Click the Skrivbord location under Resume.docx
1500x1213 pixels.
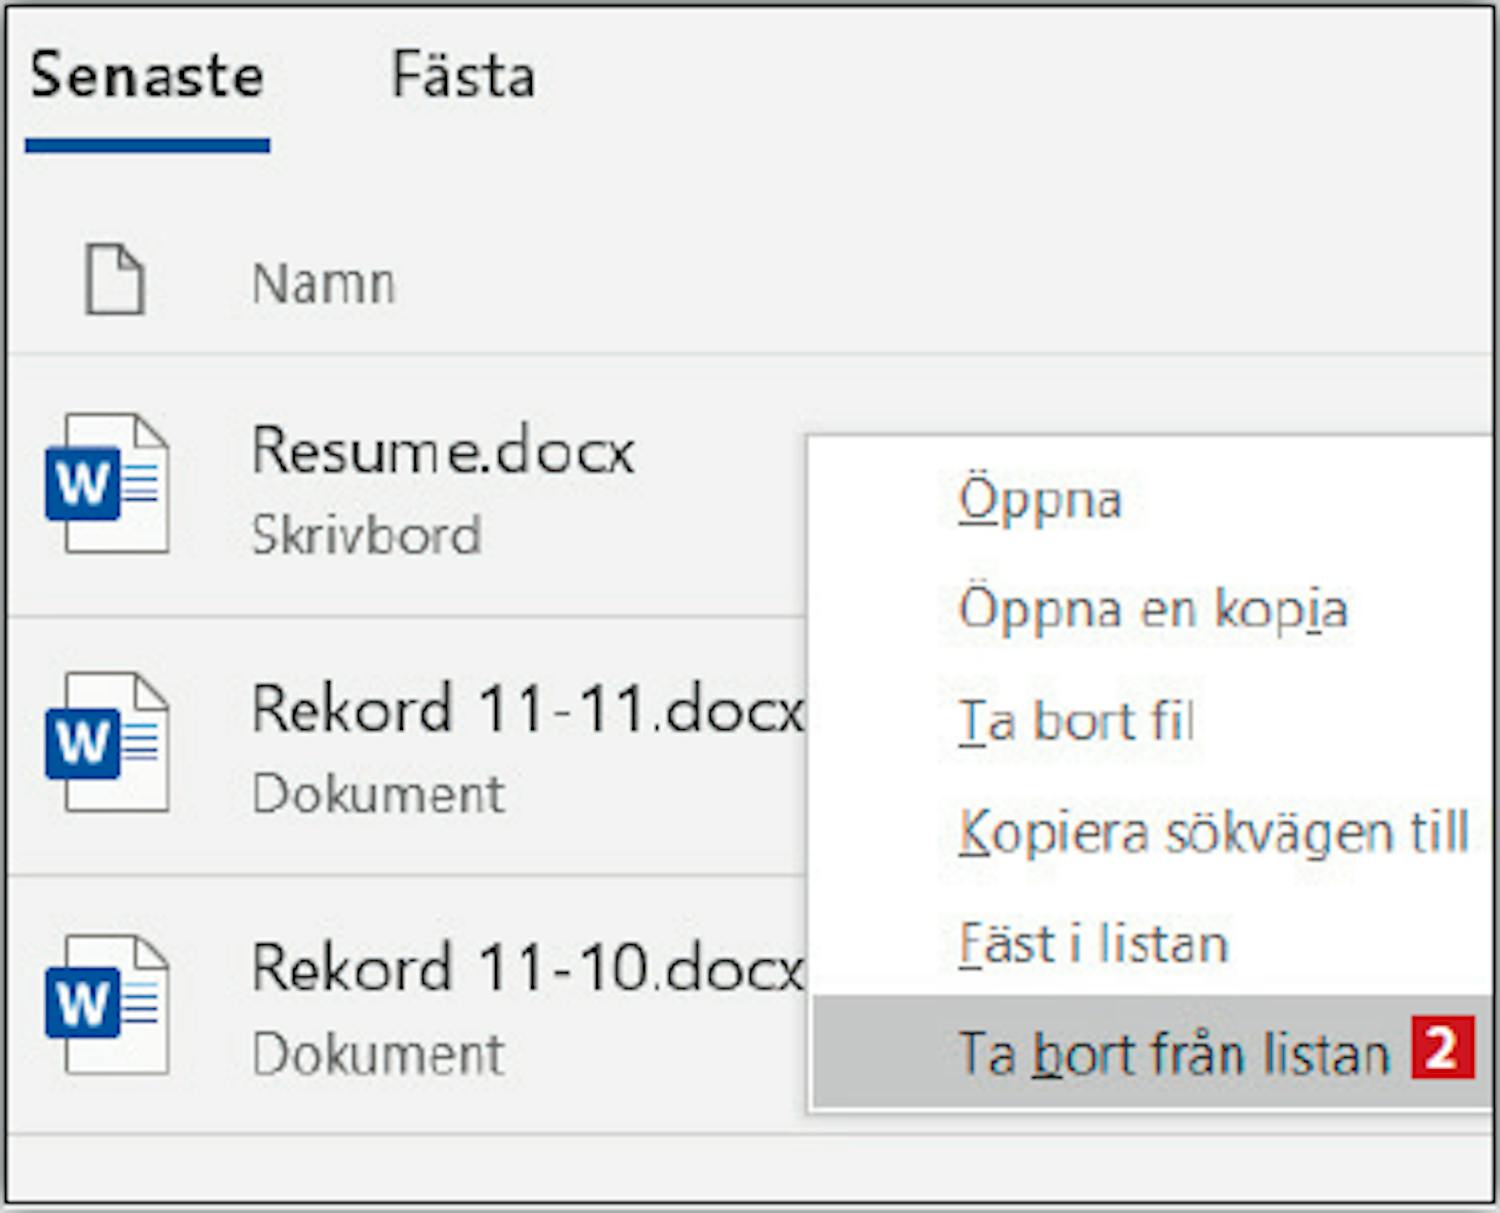point(366,535)
